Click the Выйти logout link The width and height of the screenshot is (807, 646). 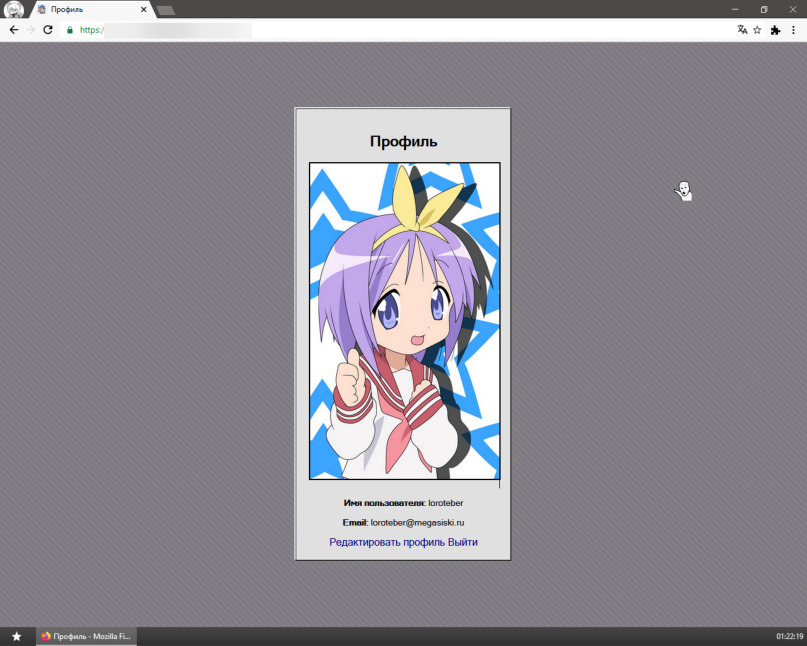coord(463,542)
